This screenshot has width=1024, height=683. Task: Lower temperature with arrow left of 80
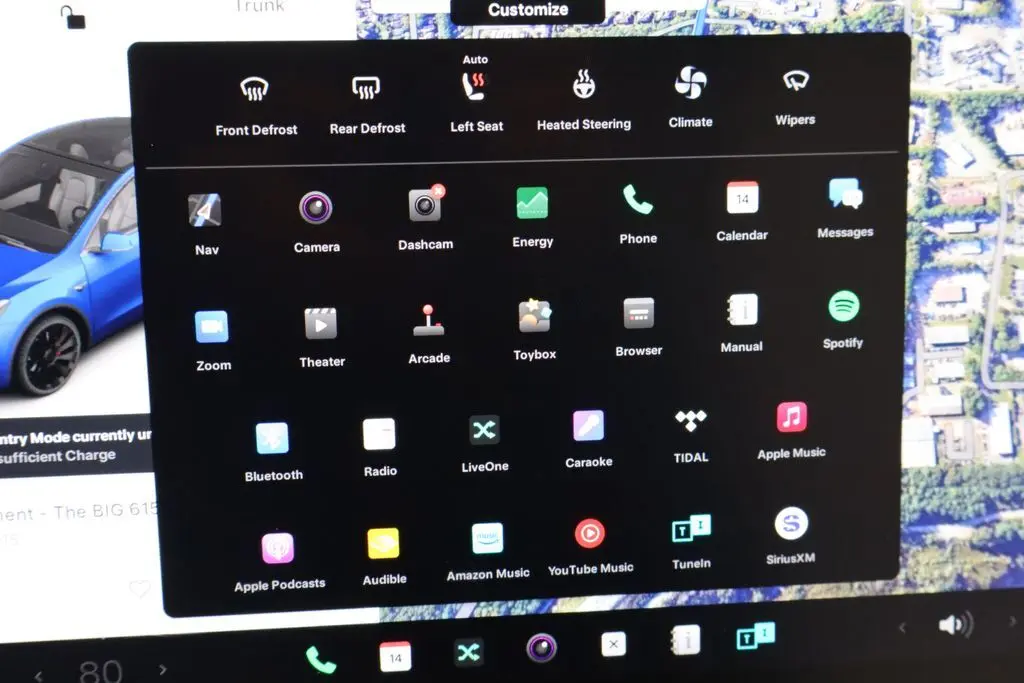[39, 675]
